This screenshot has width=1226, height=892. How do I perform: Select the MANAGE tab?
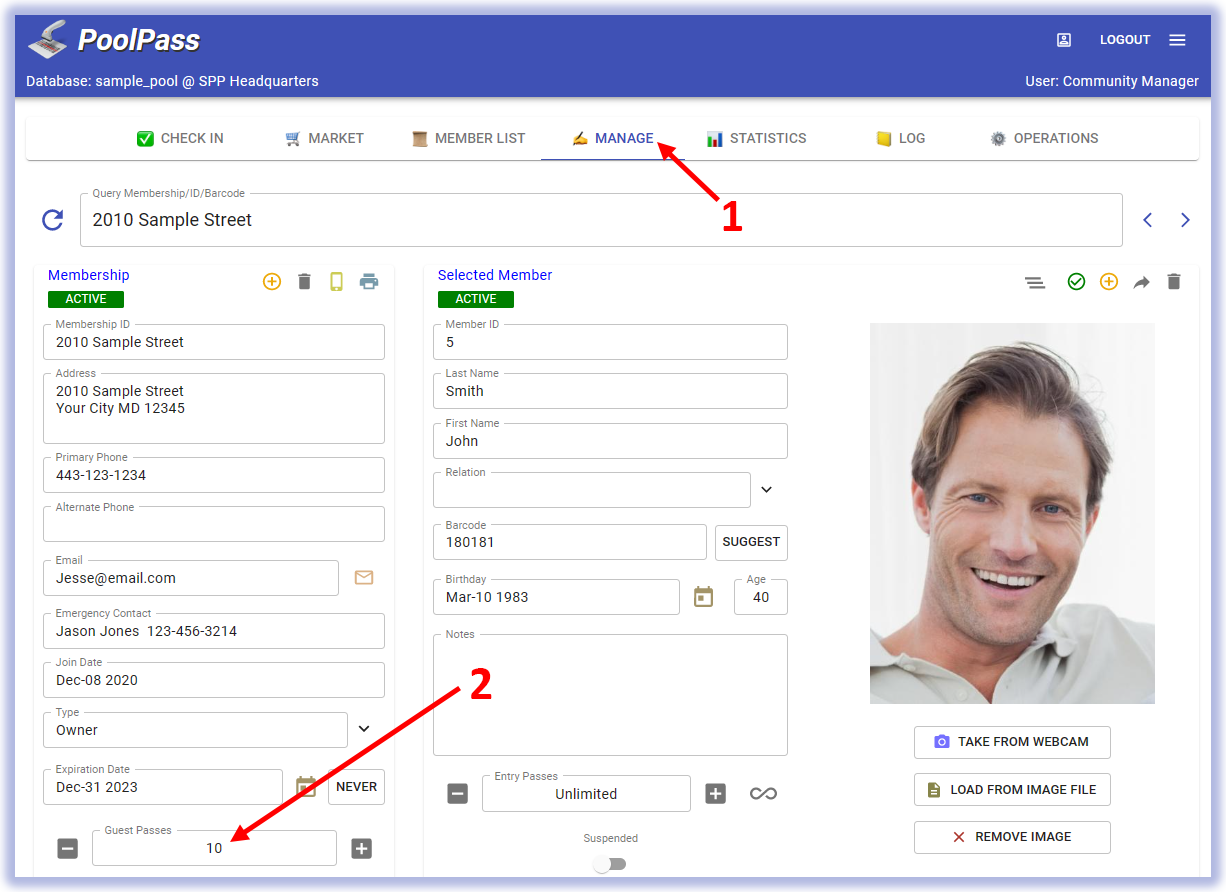click(613, 138)
